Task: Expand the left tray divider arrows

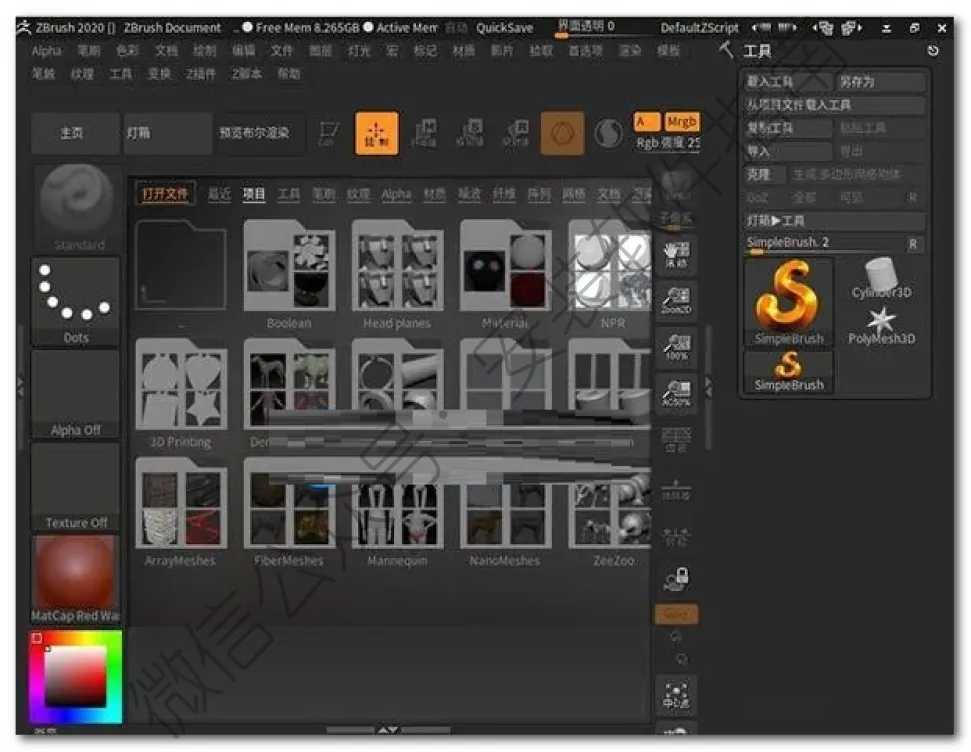Action: 20,388
